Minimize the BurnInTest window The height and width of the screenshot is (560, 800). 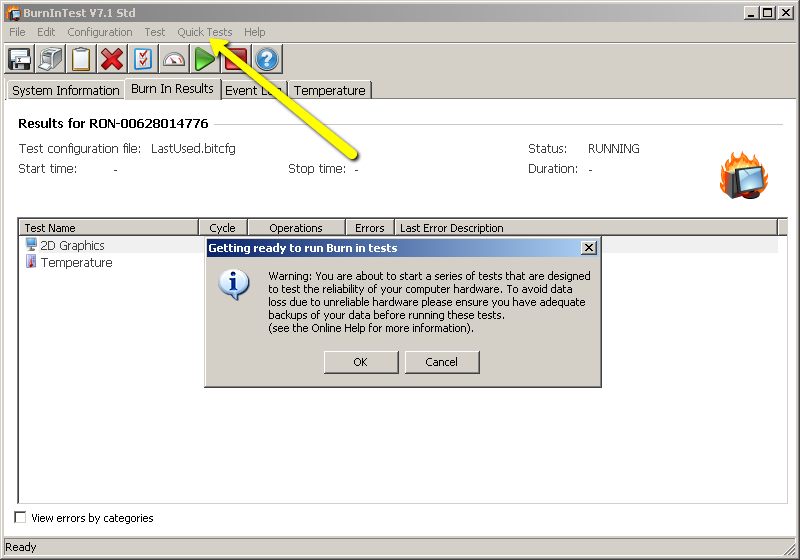[751, 13]
